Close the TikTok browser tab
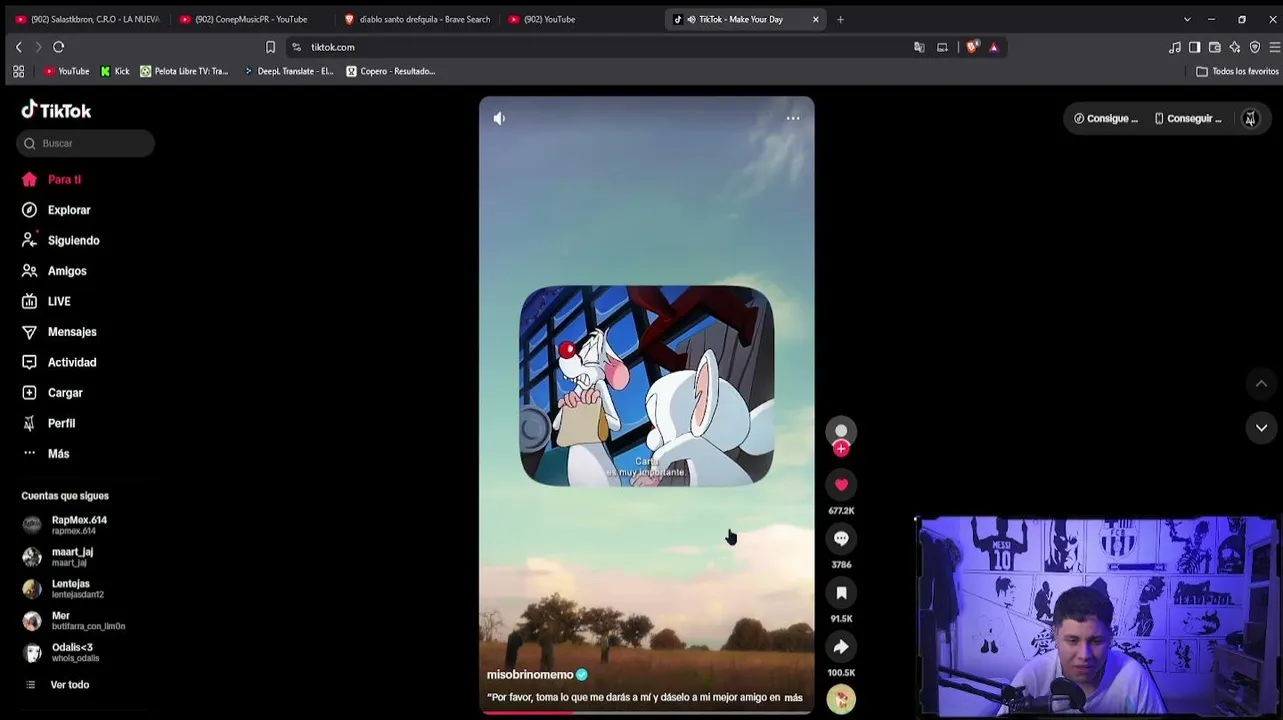Screen dimensions: 1283x720 coord(816,19)
